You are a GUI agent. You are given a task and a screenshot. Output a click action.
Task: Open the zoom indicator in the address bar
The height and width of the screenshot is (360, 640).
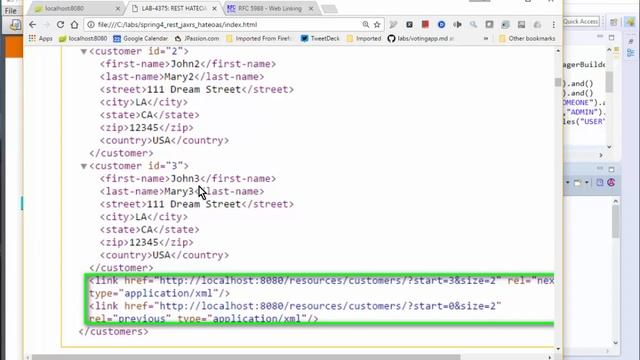pos(366,24)
